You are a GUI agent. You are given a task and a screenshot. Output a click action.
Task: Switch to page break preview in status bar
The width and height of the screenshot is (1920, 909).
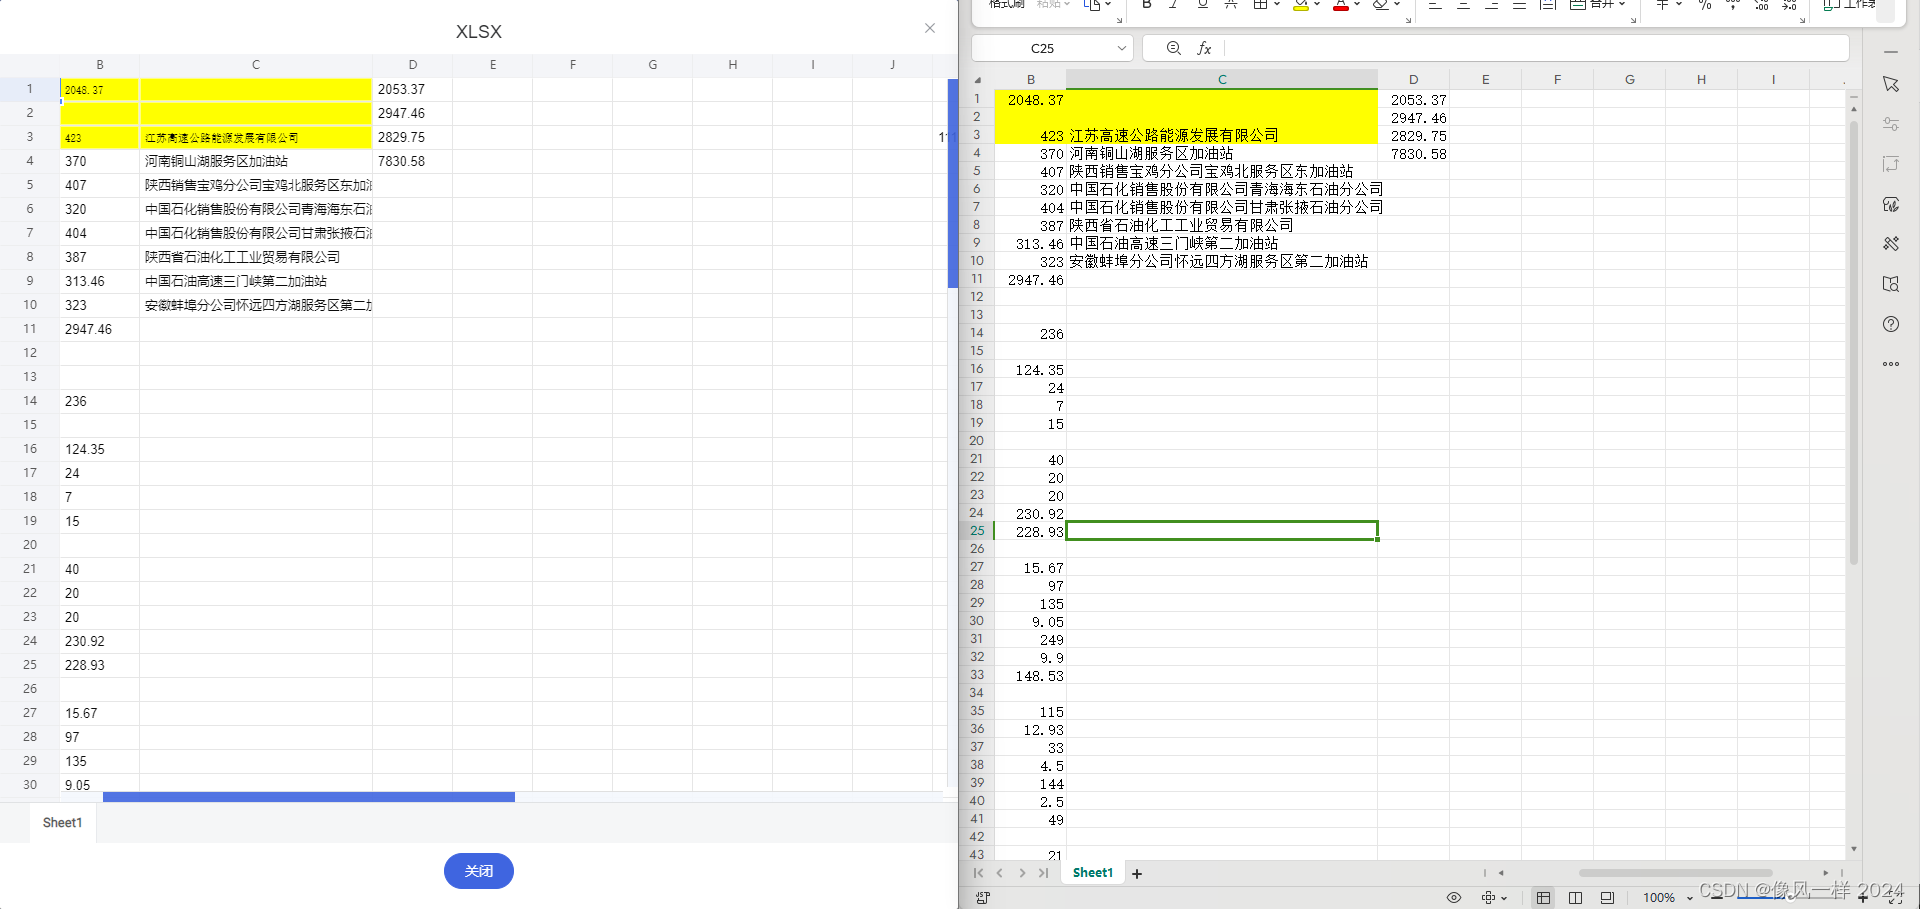coord(1607,898)
